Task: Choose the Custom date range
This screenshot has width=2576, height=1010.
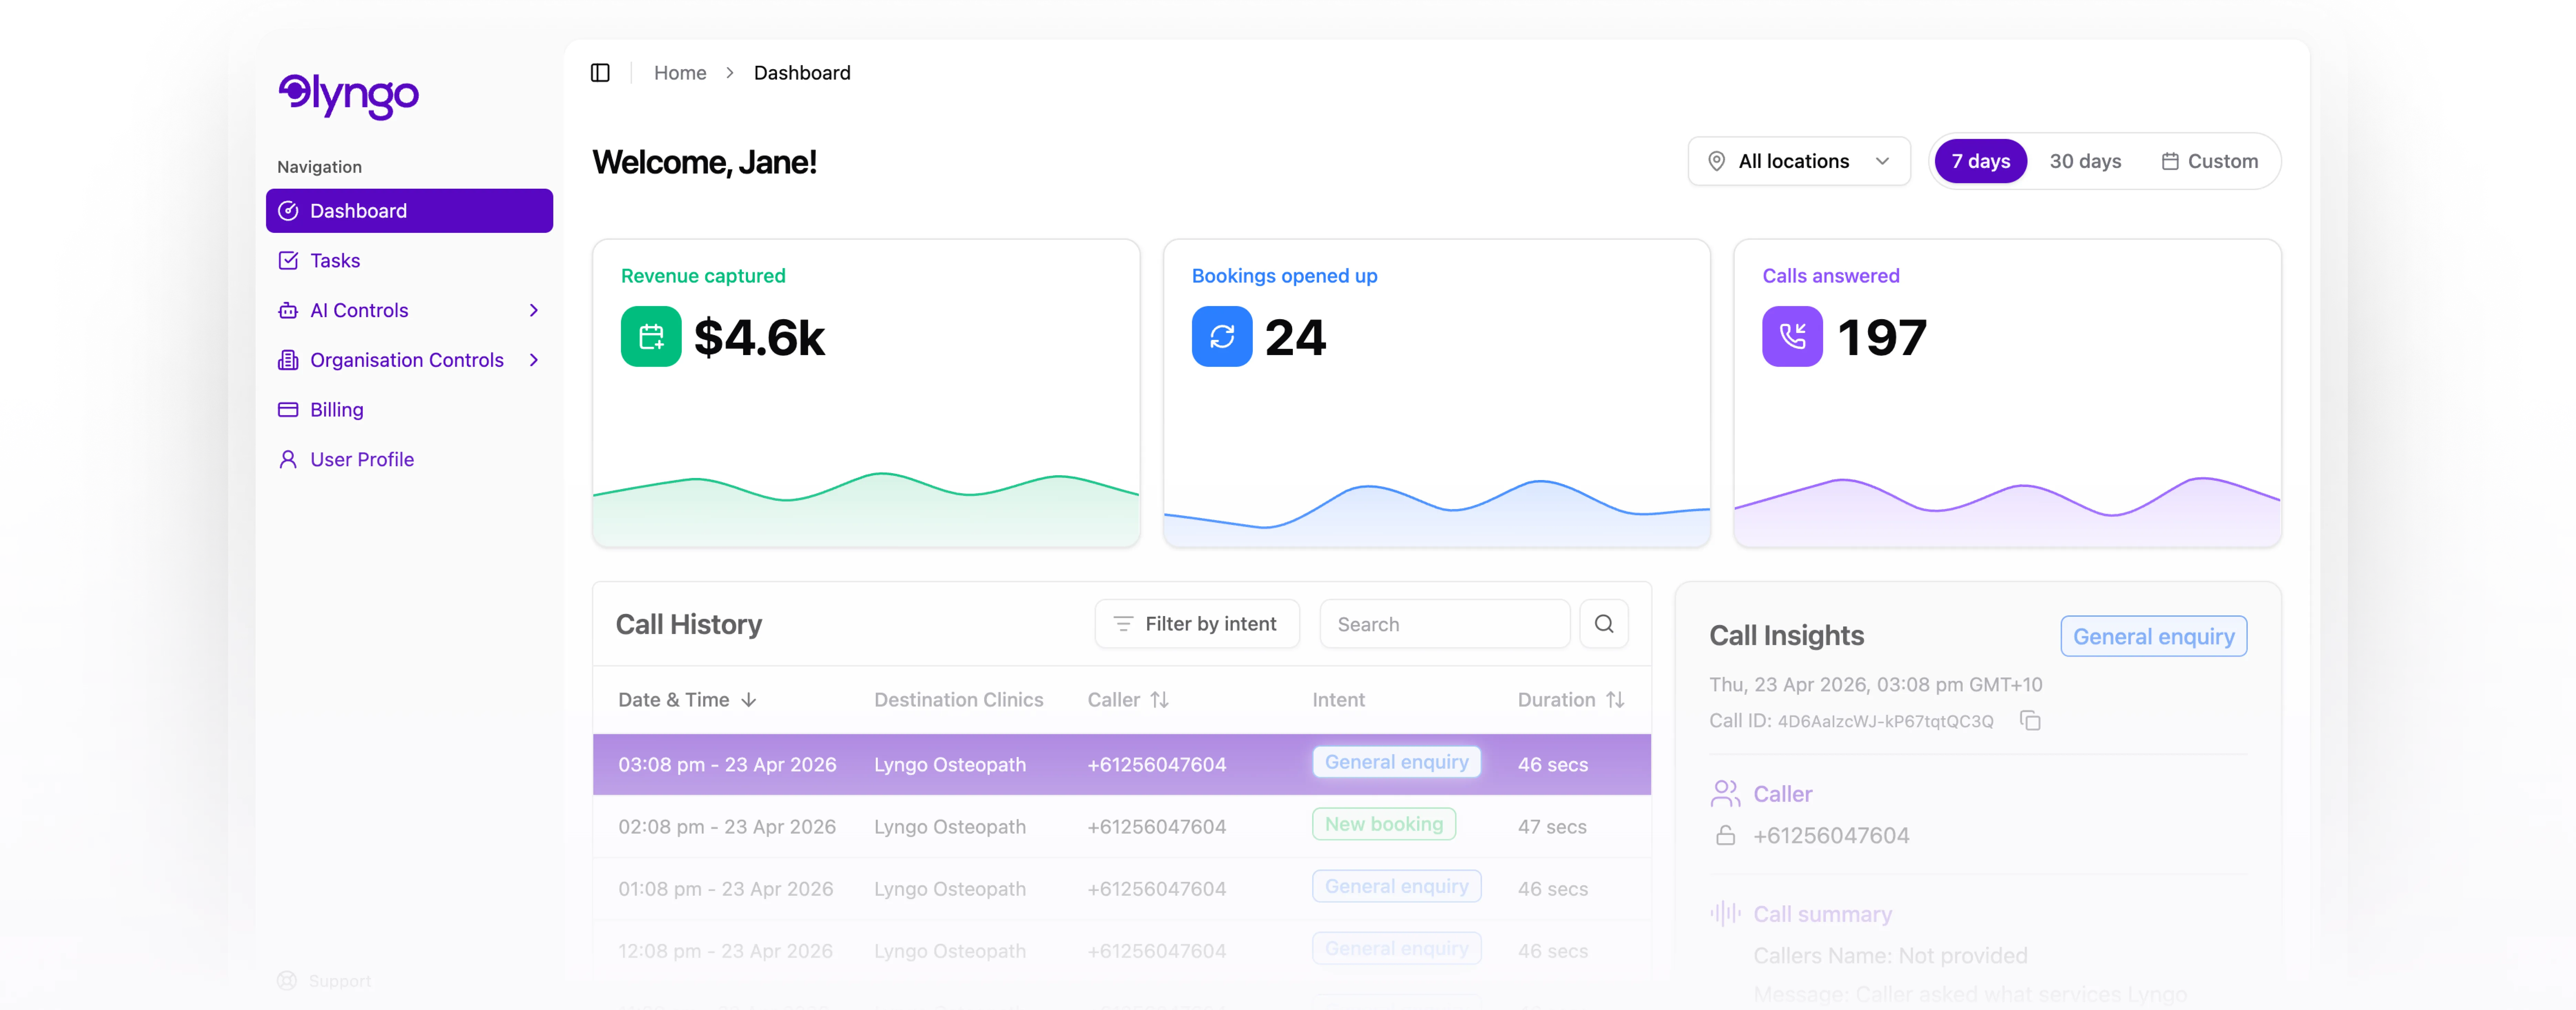Action: pyautogui.click(x=2210, y=161)
